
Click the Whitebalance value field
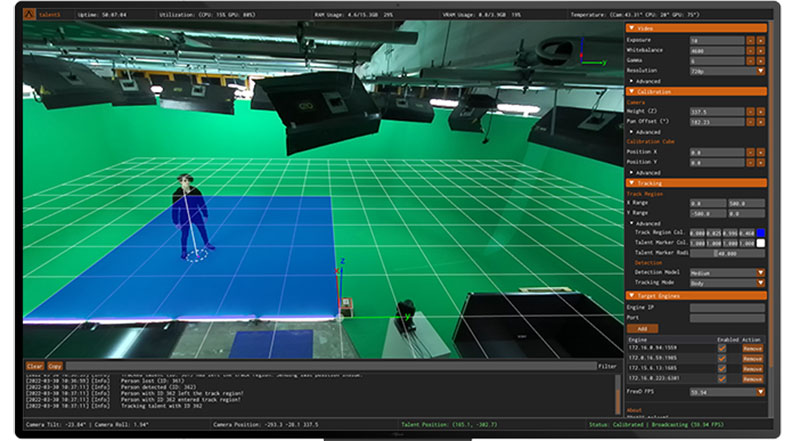tap(717, 51)
